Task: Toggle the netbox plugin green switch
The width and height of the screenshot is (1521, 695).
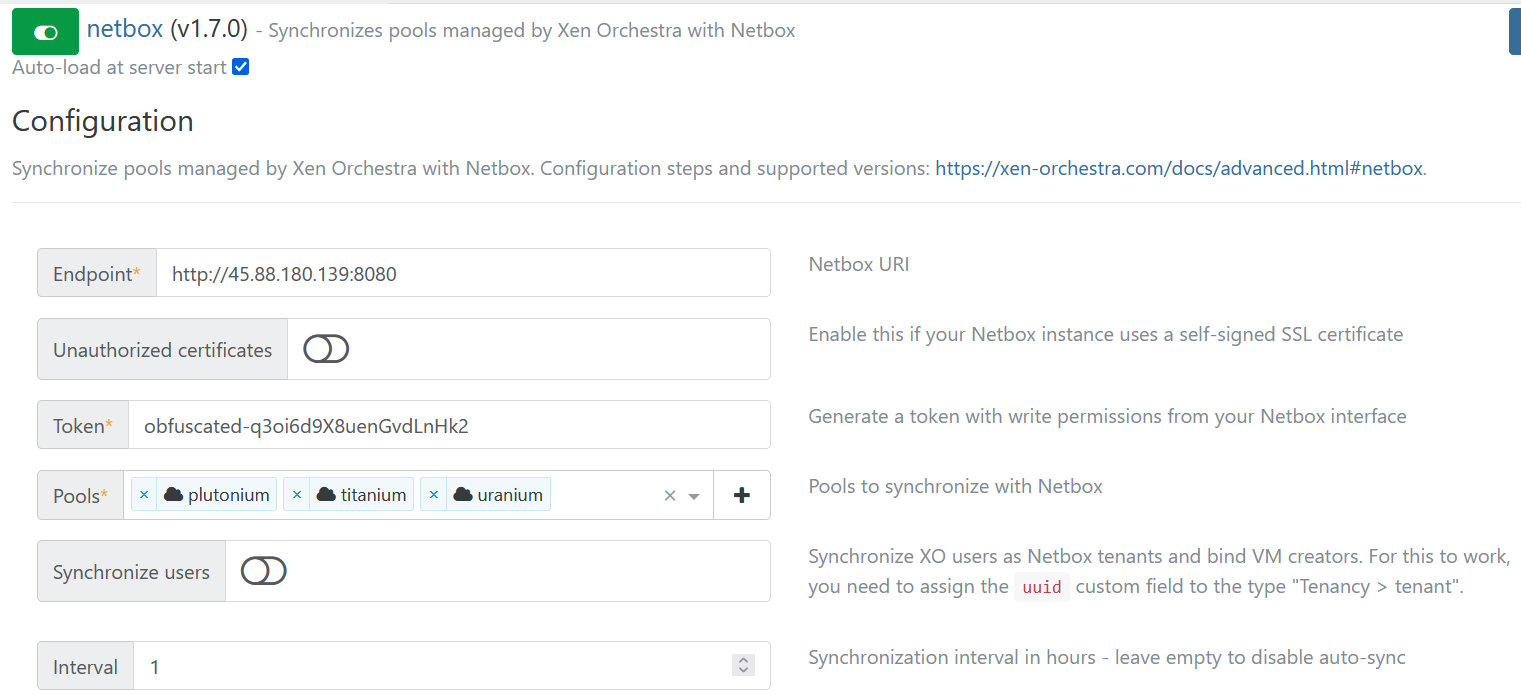Action: click(x=46, y=32)
